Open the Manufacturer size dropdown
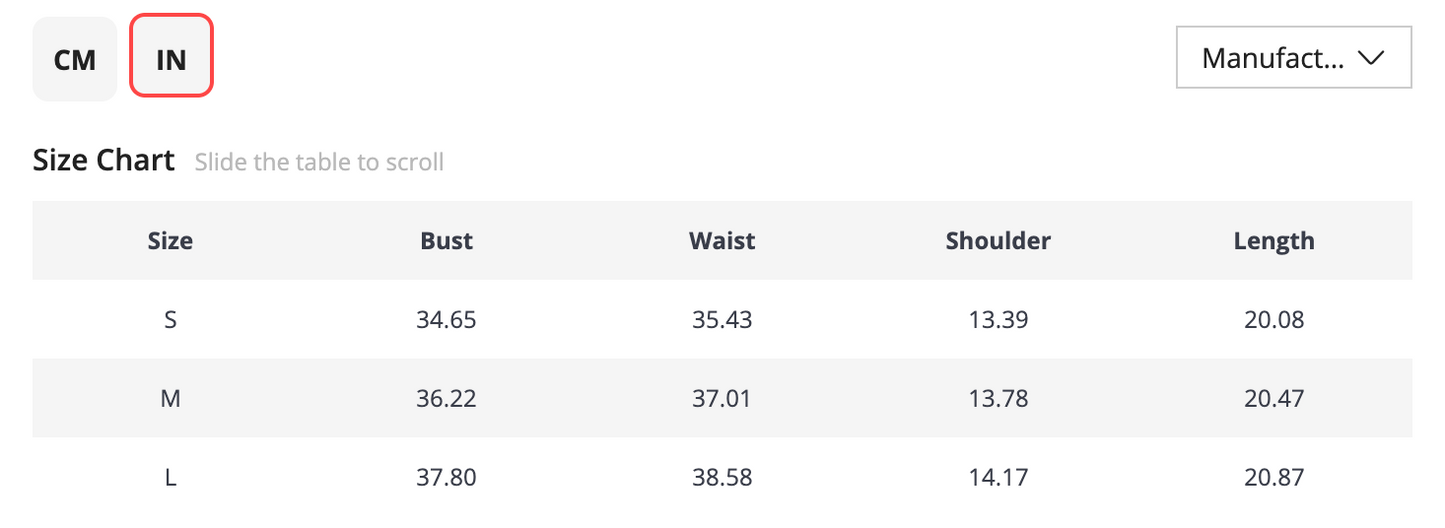1445x528 pixels. pyautogui.click(x=1294, y=58)
